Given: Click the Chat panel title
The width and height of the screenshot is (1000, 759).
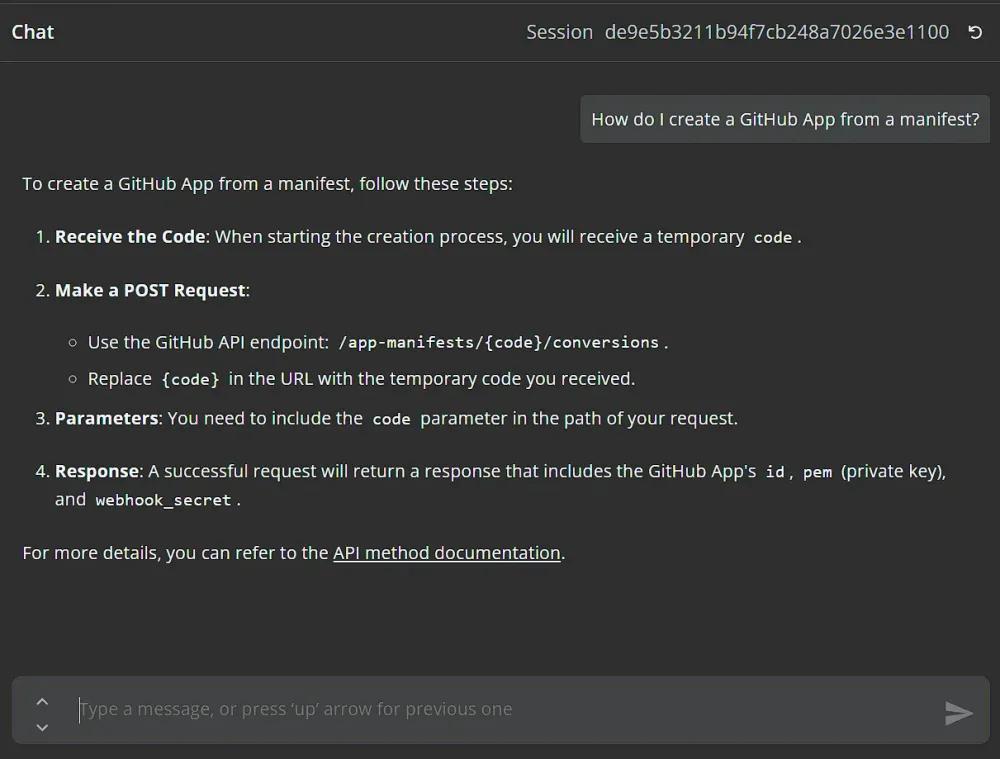Looking at the screenshot, I should click(33, 32).
